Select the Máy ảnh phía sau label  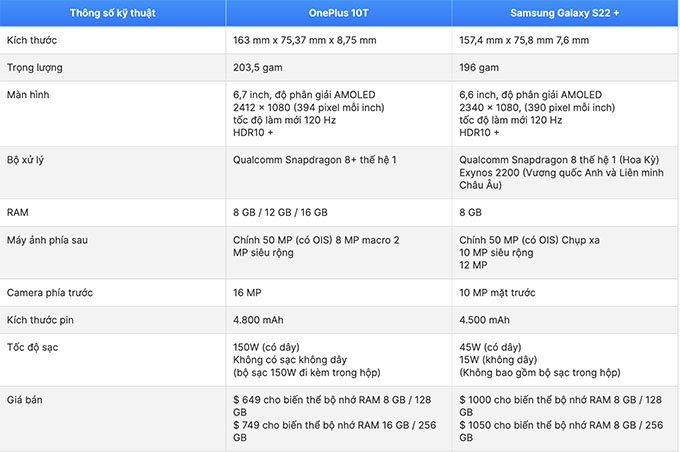click(47, 240)
